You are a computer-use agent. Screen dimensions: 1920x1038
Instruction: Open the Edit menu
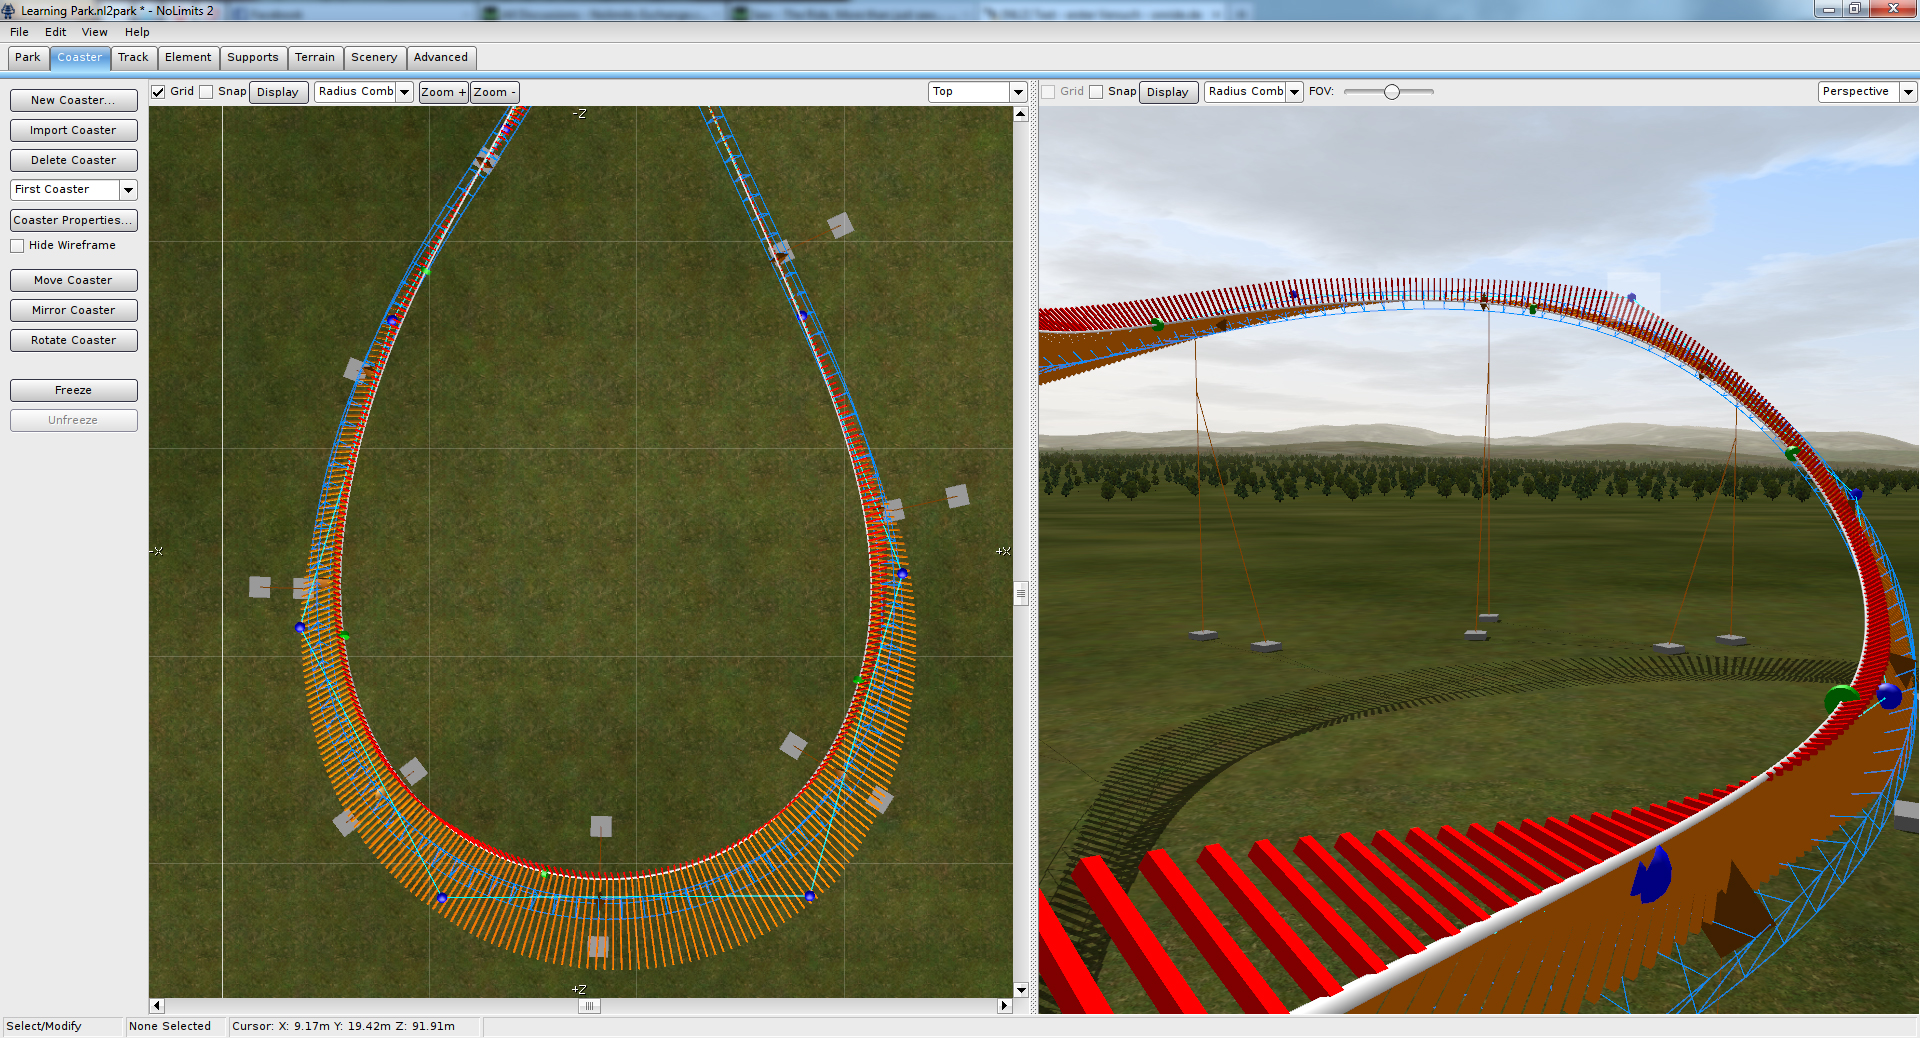point(55,32)
